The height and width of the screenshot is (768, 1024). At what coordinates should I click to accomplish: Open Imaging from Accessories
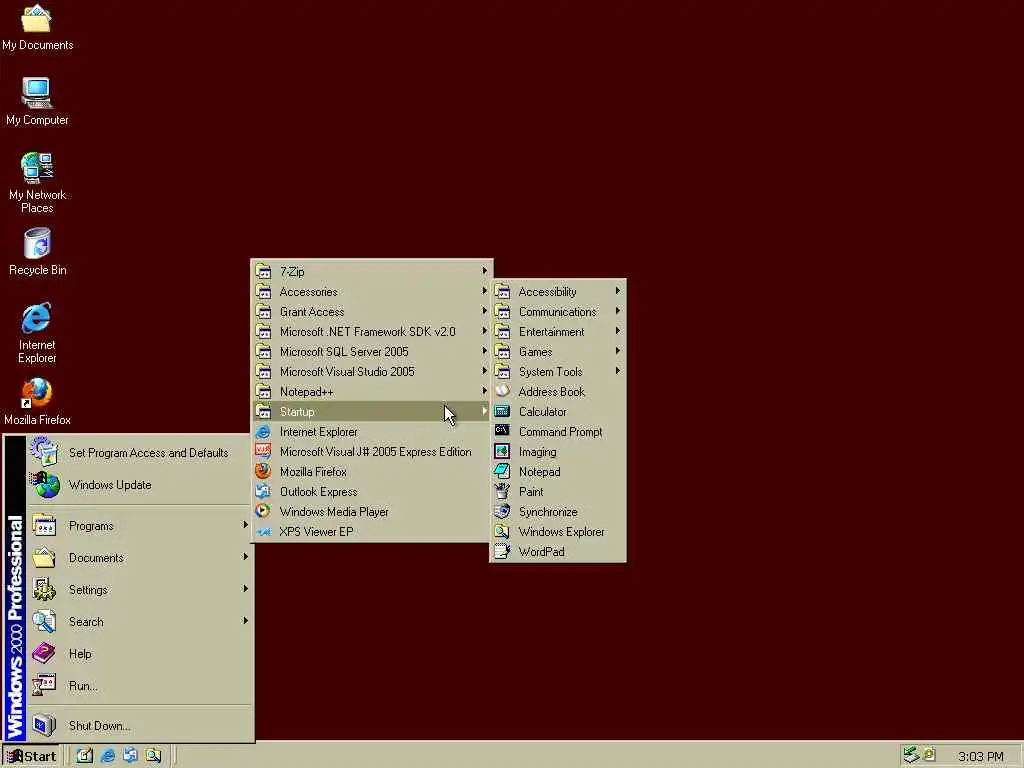[558, 452]
